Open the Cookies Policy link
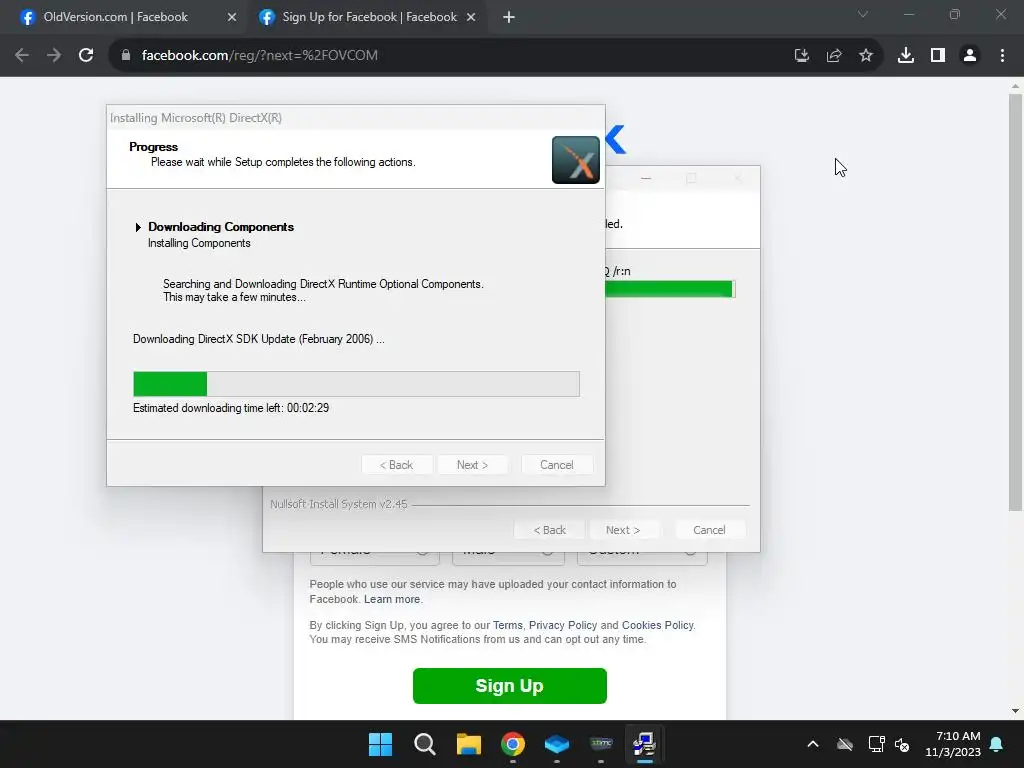Image resolution: width=1024 pixels, height=768 pixels. [658, 626]
